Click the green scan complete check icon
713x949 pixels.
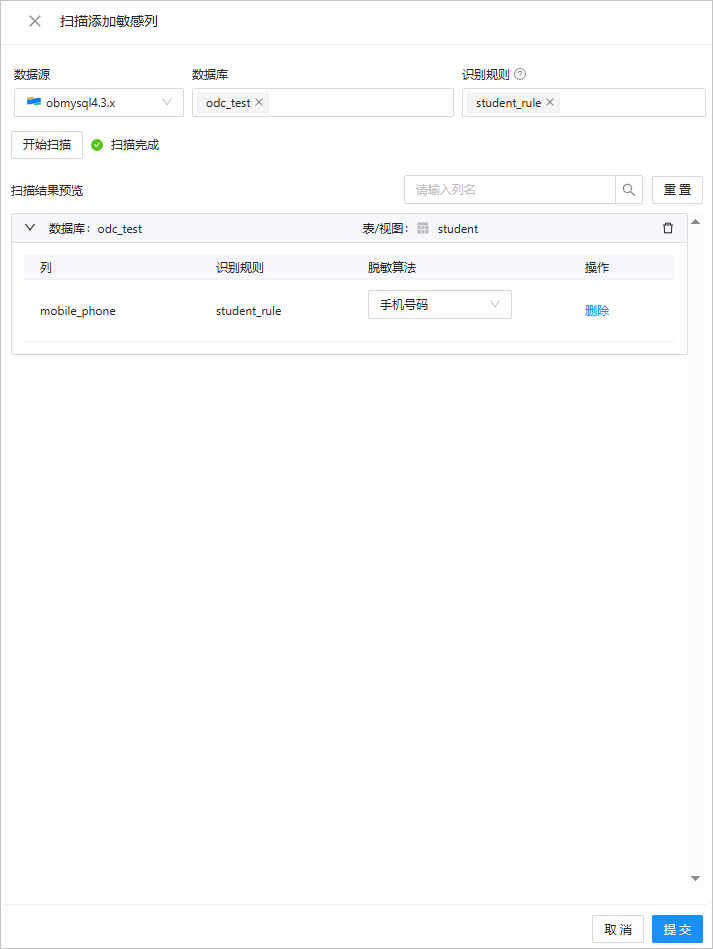97,145
